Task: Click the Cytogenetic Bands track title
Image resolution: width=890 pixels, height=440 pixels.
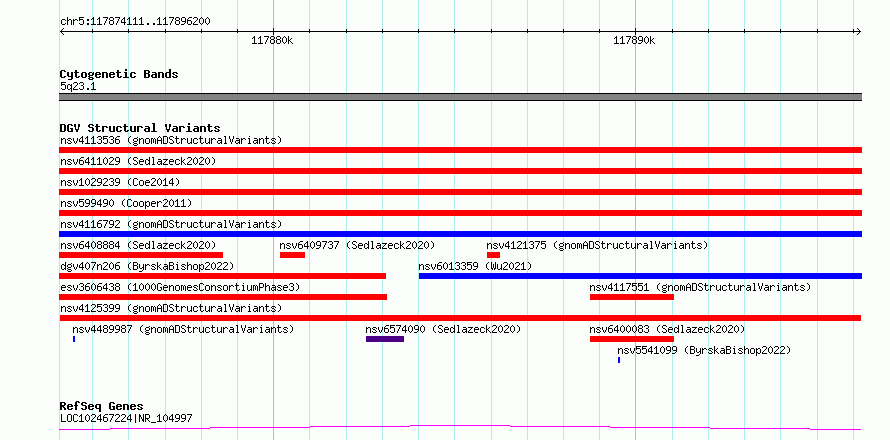Action: (119, 74)
